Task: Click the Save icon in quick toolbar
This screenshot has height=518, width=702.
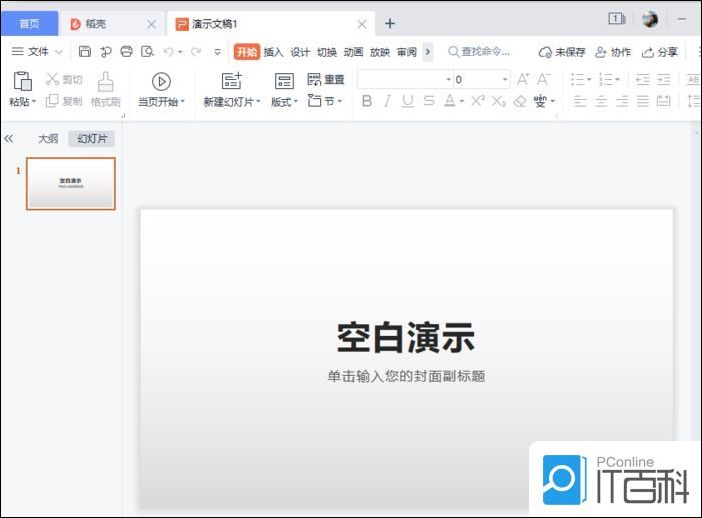Action: point(85,51)
